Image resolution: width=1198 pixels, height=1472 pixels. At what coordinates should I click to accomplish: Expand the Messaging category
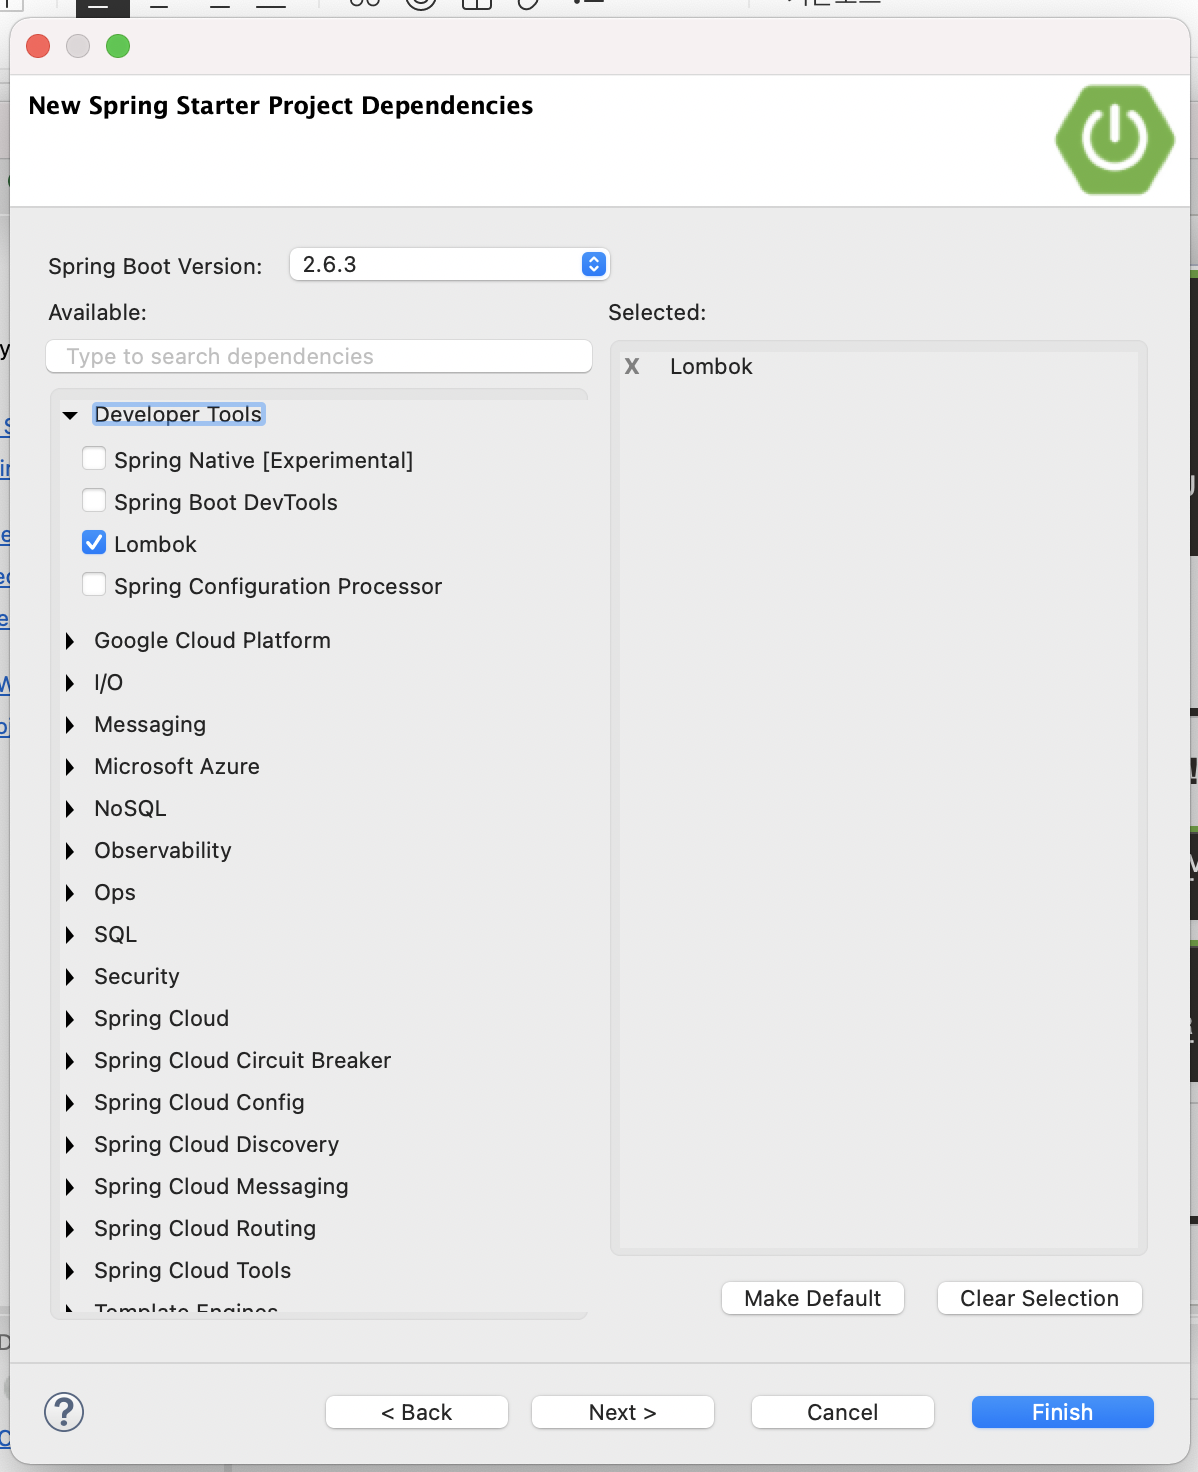pos(70,725)
